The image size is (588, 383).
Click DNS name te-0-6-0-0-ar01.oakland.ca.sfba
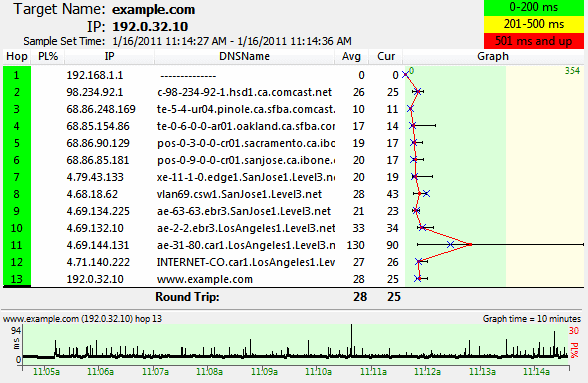246,126
